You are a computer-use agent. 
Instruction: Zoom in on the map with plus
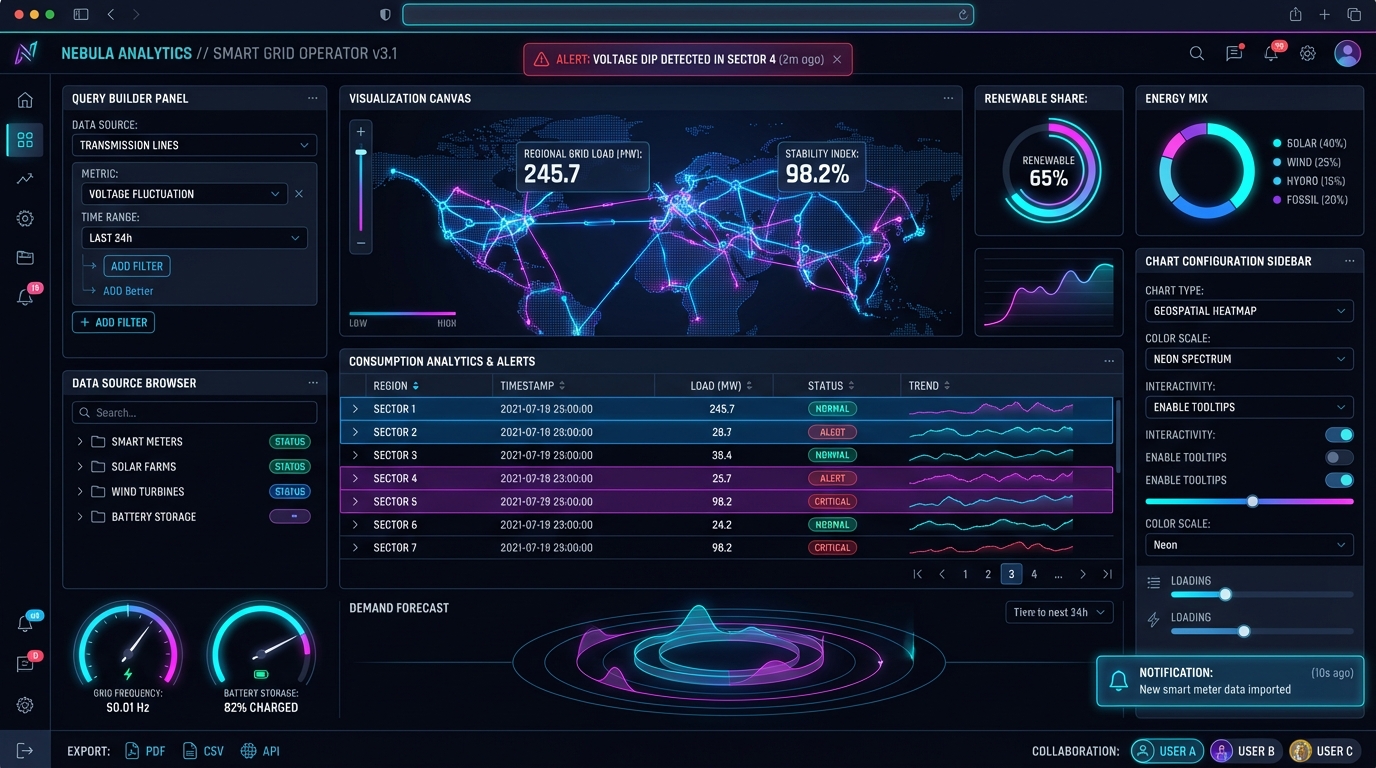point(361,131)
